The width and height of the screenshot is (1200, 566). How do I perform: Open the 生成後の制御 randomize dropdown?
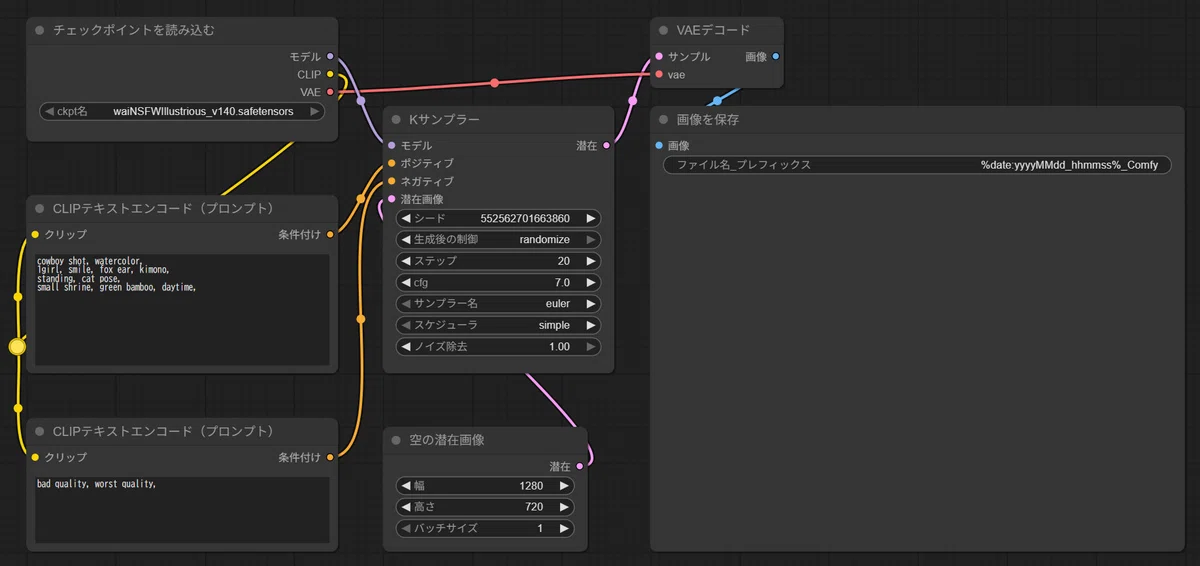point(499,239)
